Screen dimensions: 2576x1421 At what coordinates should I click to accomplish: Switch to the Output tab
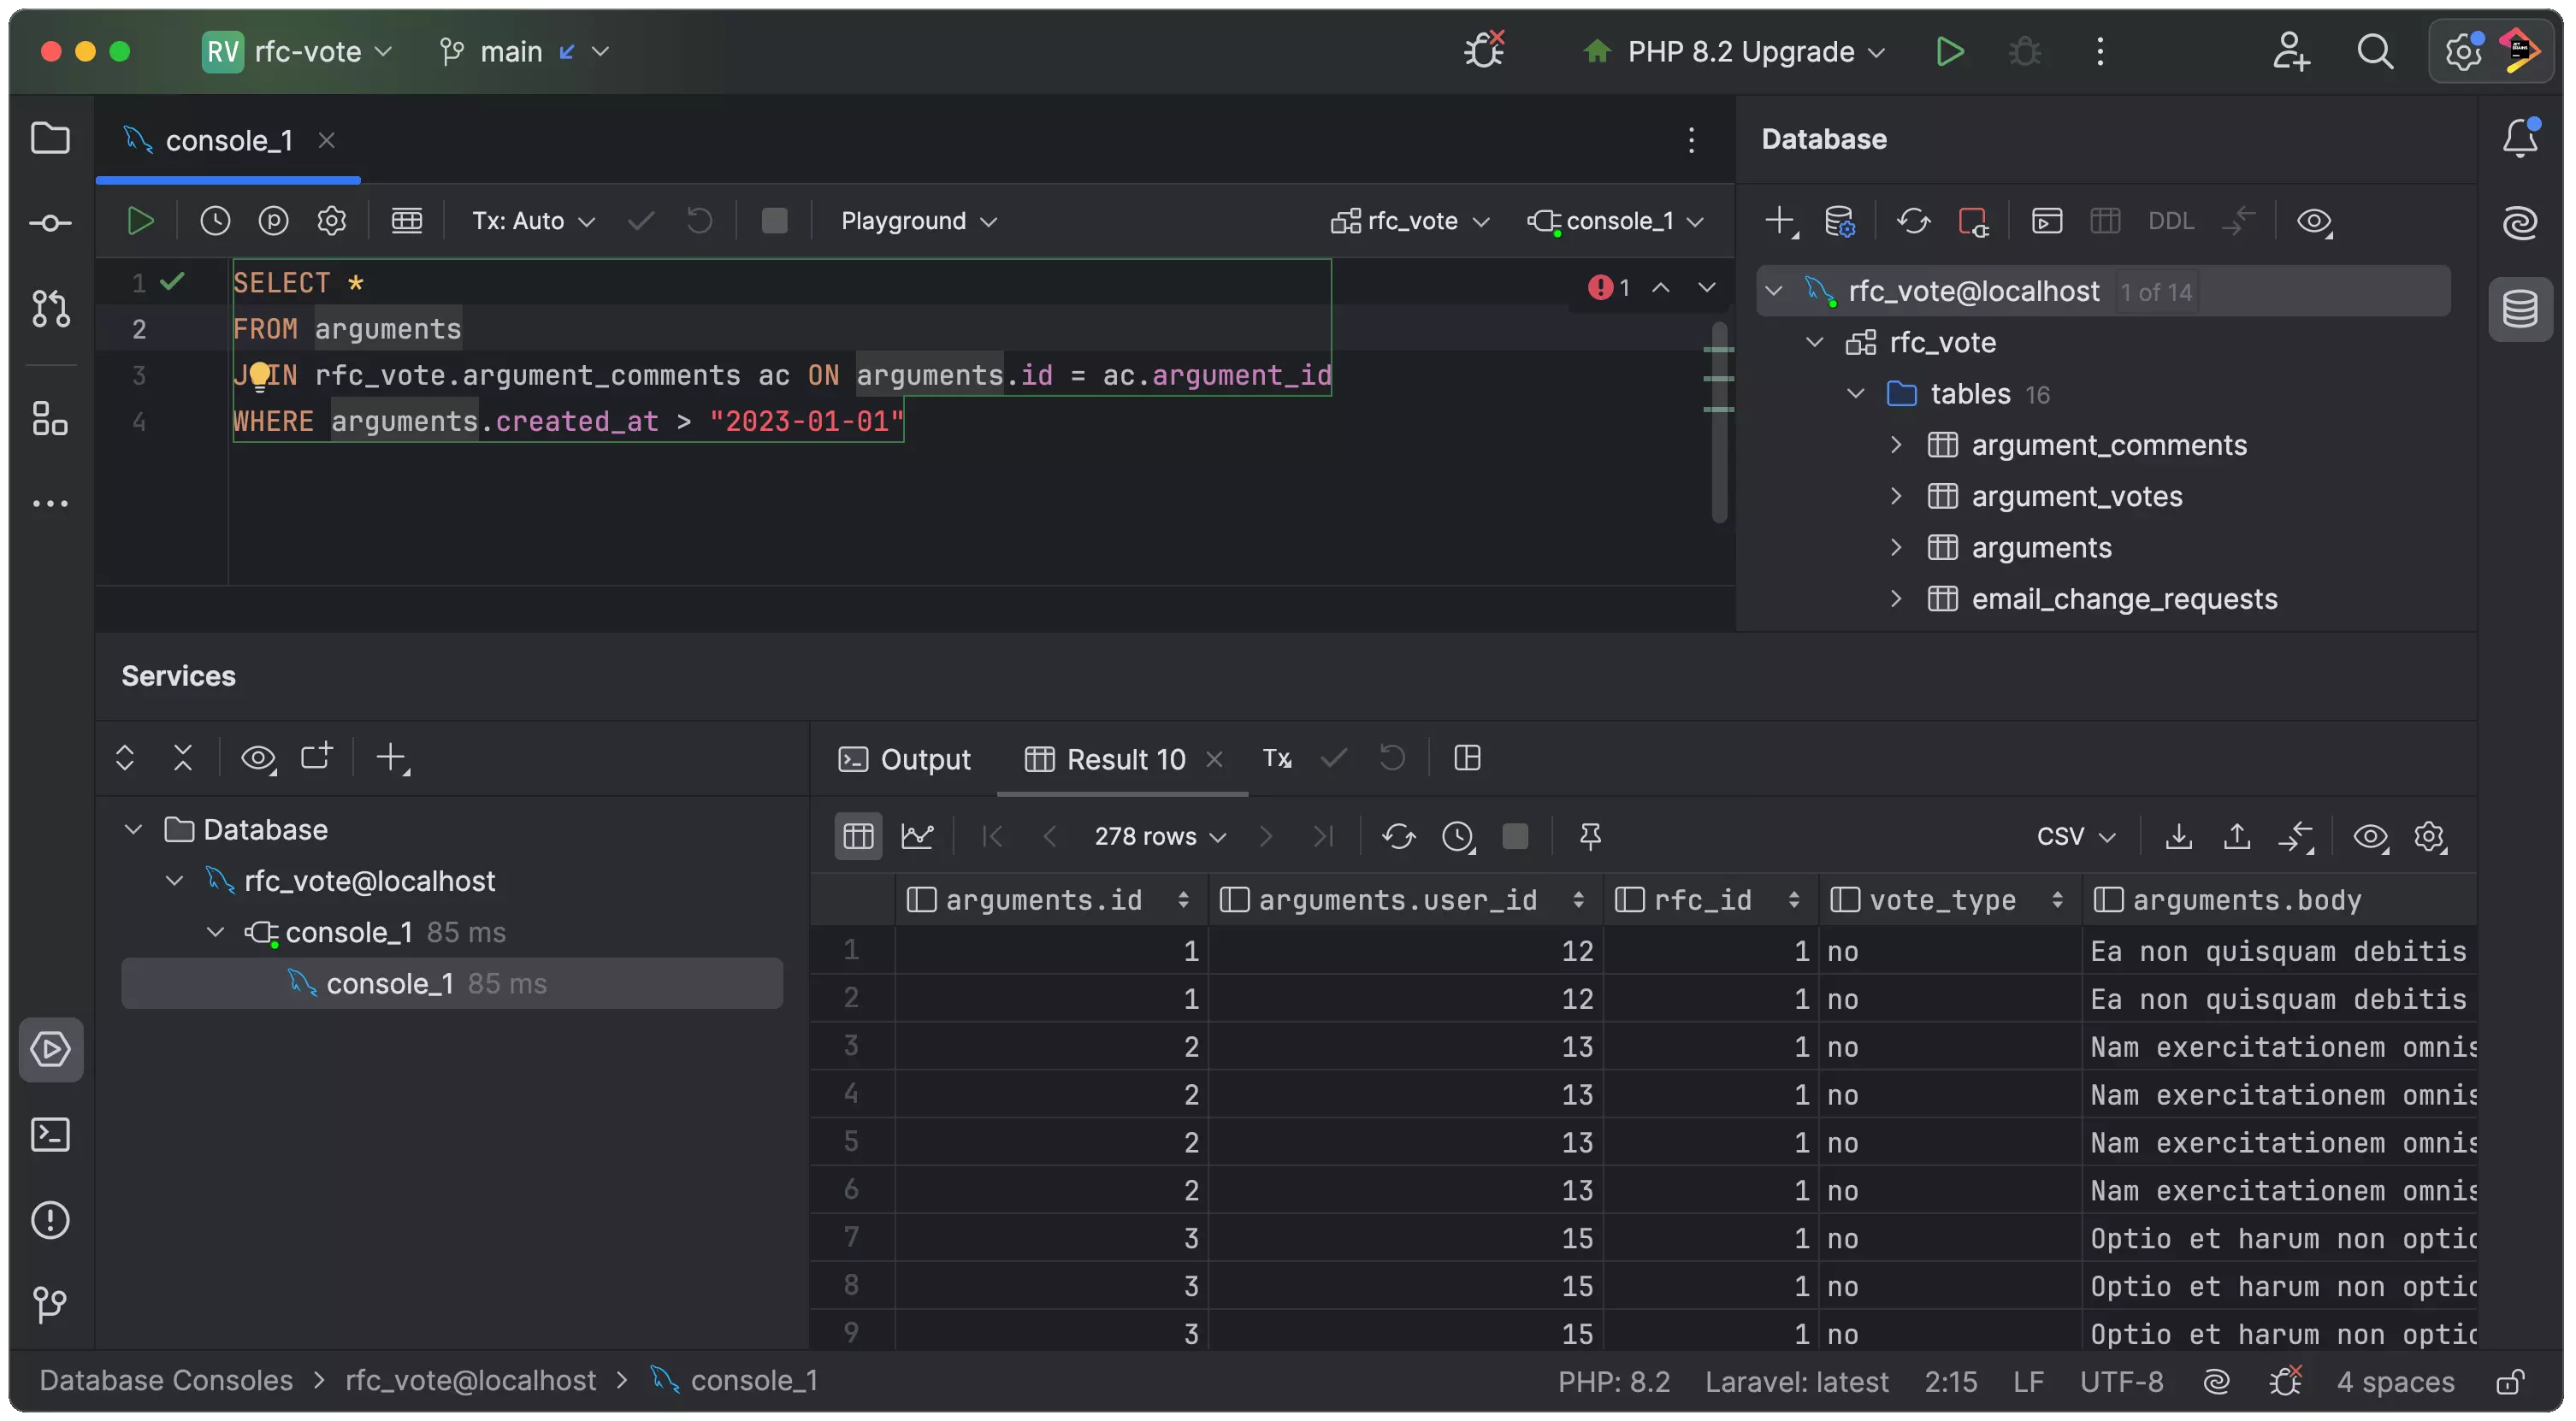point(905,760)
